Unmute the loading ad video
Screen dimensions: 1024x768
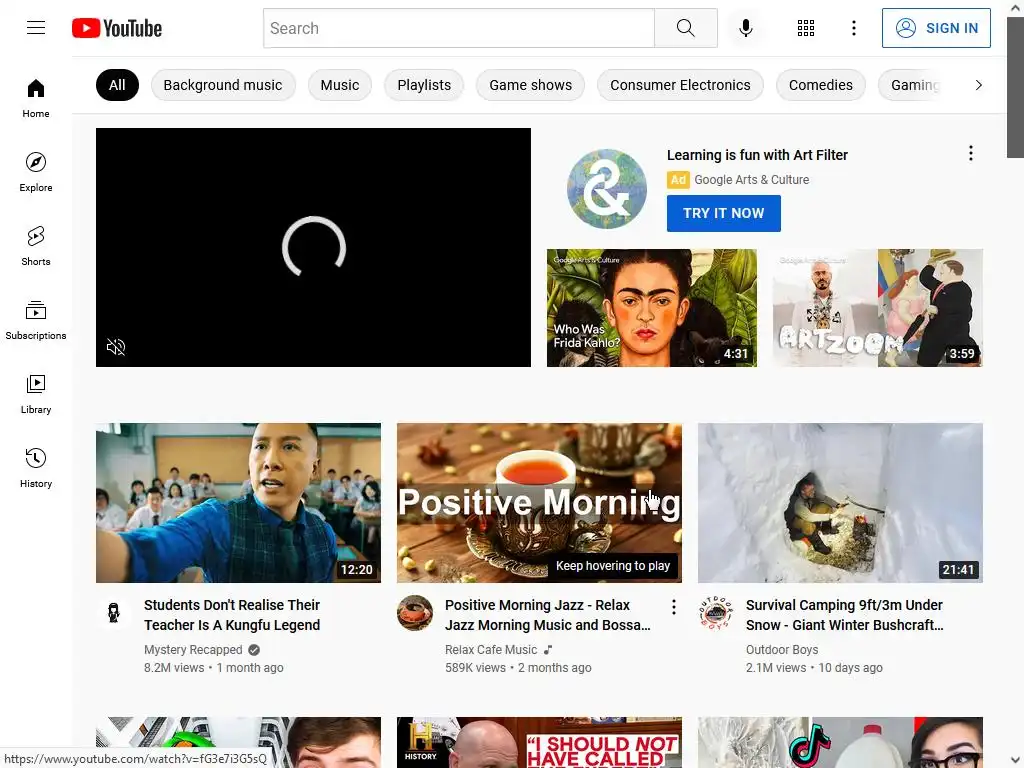(x=116, y=347)
